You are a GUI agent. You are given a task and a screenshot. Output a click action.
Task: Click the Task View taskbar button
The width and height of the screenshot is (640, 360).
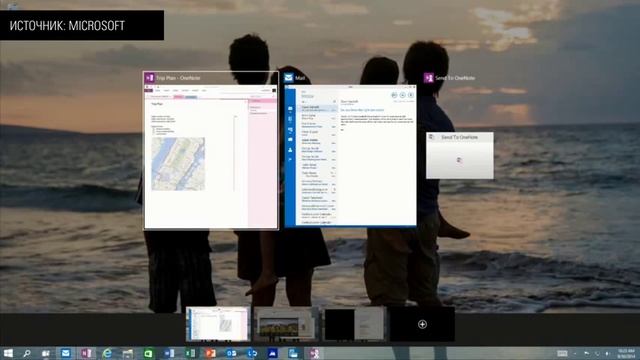point(46,353)
